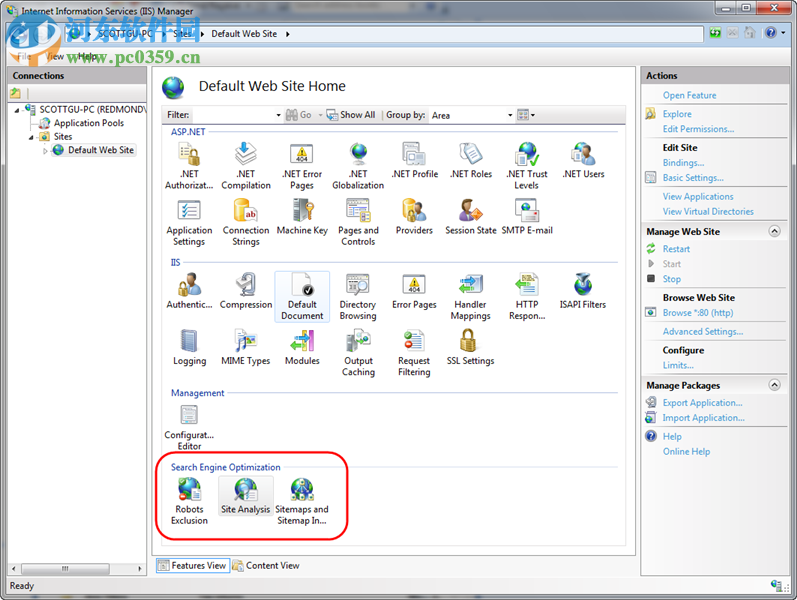Collapse the Manage Web Site section
Screen dimensions: 797x600
(774, 231)
